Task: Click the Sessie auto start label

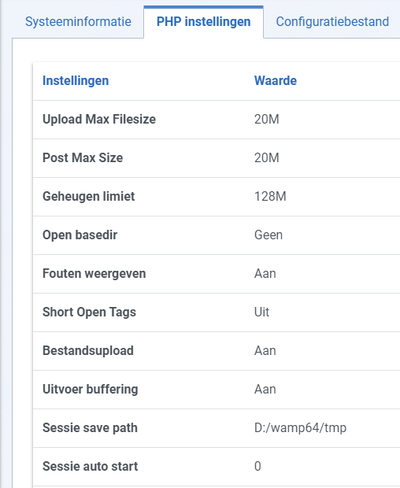Action: (x=90, y=466)
